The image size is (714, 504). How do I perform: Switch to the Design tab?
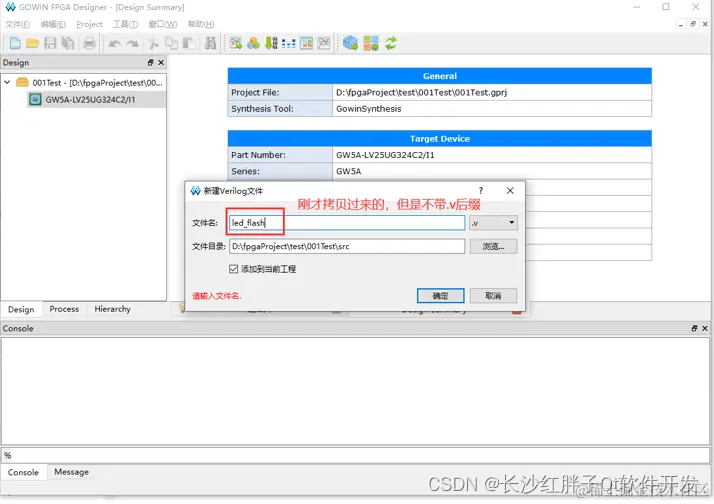coord(21,310)
